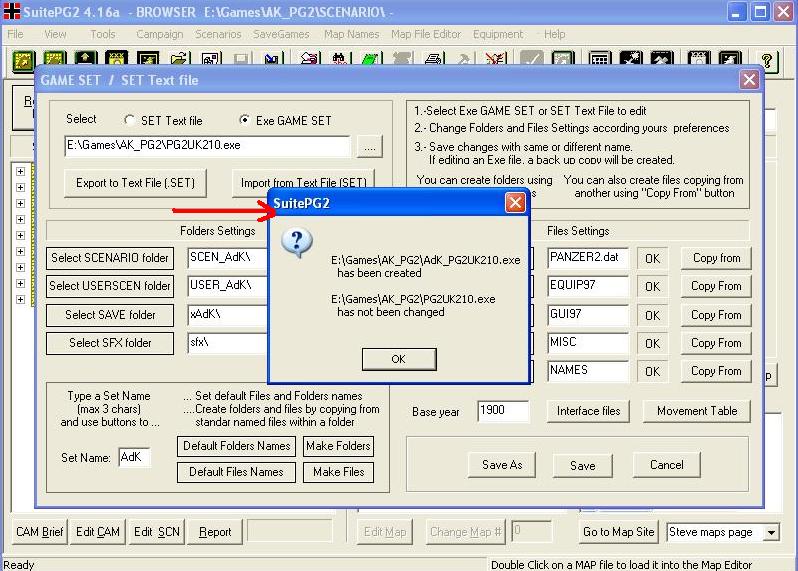
Task: Click Default Files Names button
Action: 236,472
